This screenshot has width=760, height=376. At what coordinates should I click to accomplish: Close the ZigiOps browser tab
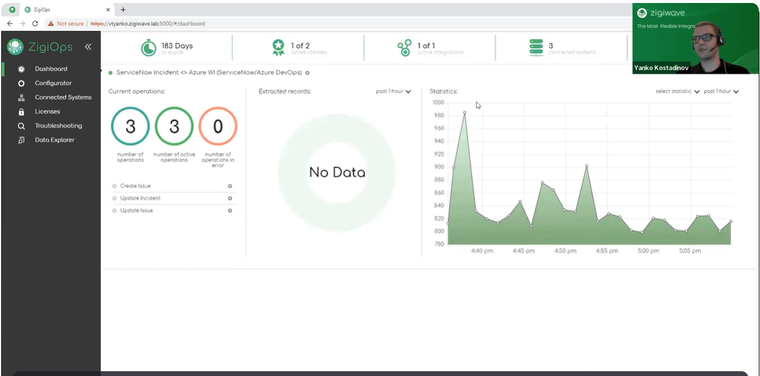click(x=108, y=10)
